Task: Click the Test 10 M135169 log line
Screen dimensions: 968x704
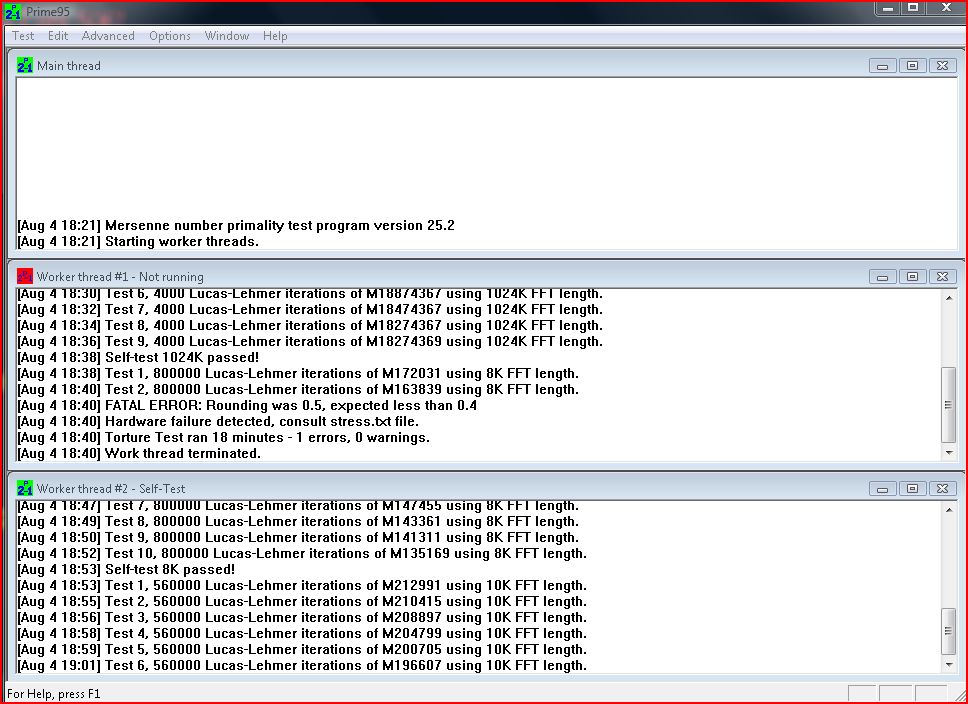Action: [x=302, y=553]
